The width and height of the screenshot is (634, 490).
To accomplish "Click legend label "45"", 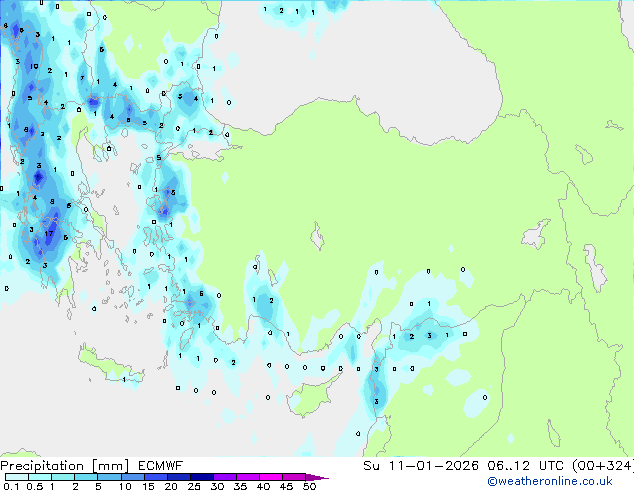I will pyautogui.click(x=286, y=486).
